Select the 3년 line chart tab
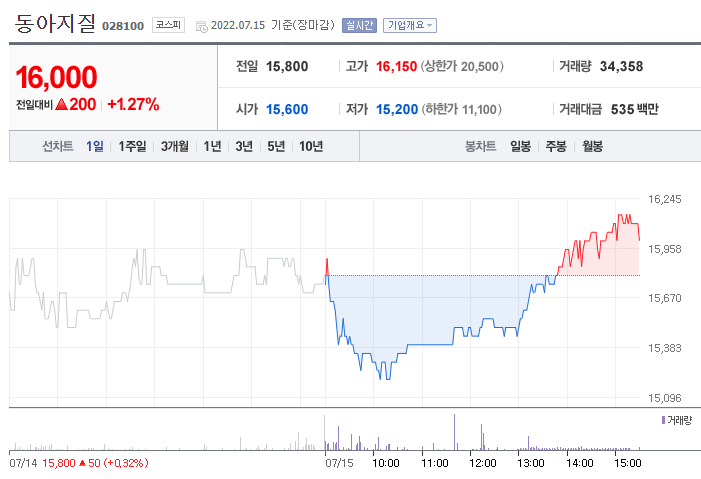701x479 pixels. (x=244, y=146)
